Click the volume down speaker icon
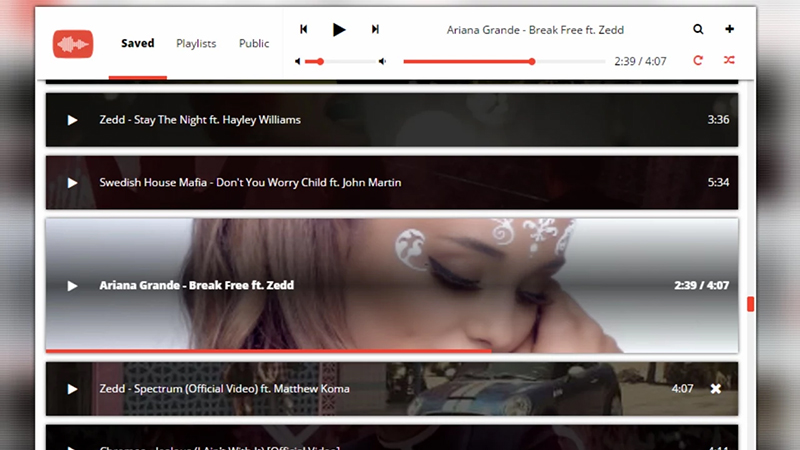 (297, 61)
